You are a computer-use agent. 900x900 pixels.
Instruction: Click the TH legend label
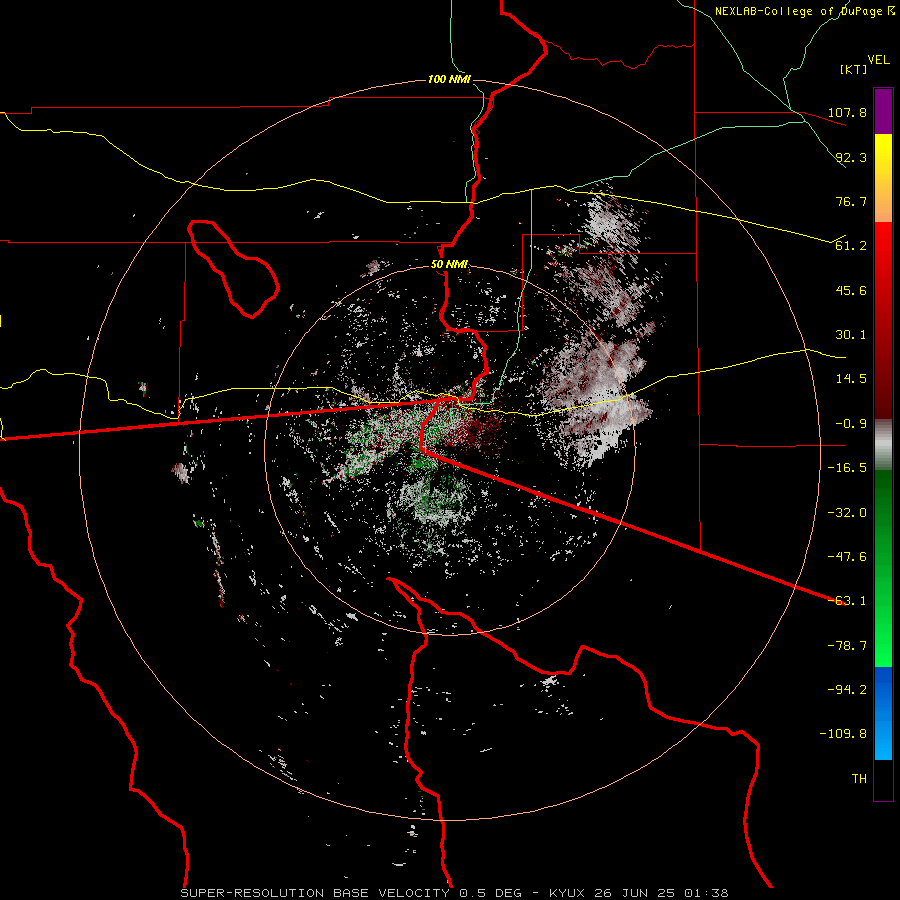859,779
